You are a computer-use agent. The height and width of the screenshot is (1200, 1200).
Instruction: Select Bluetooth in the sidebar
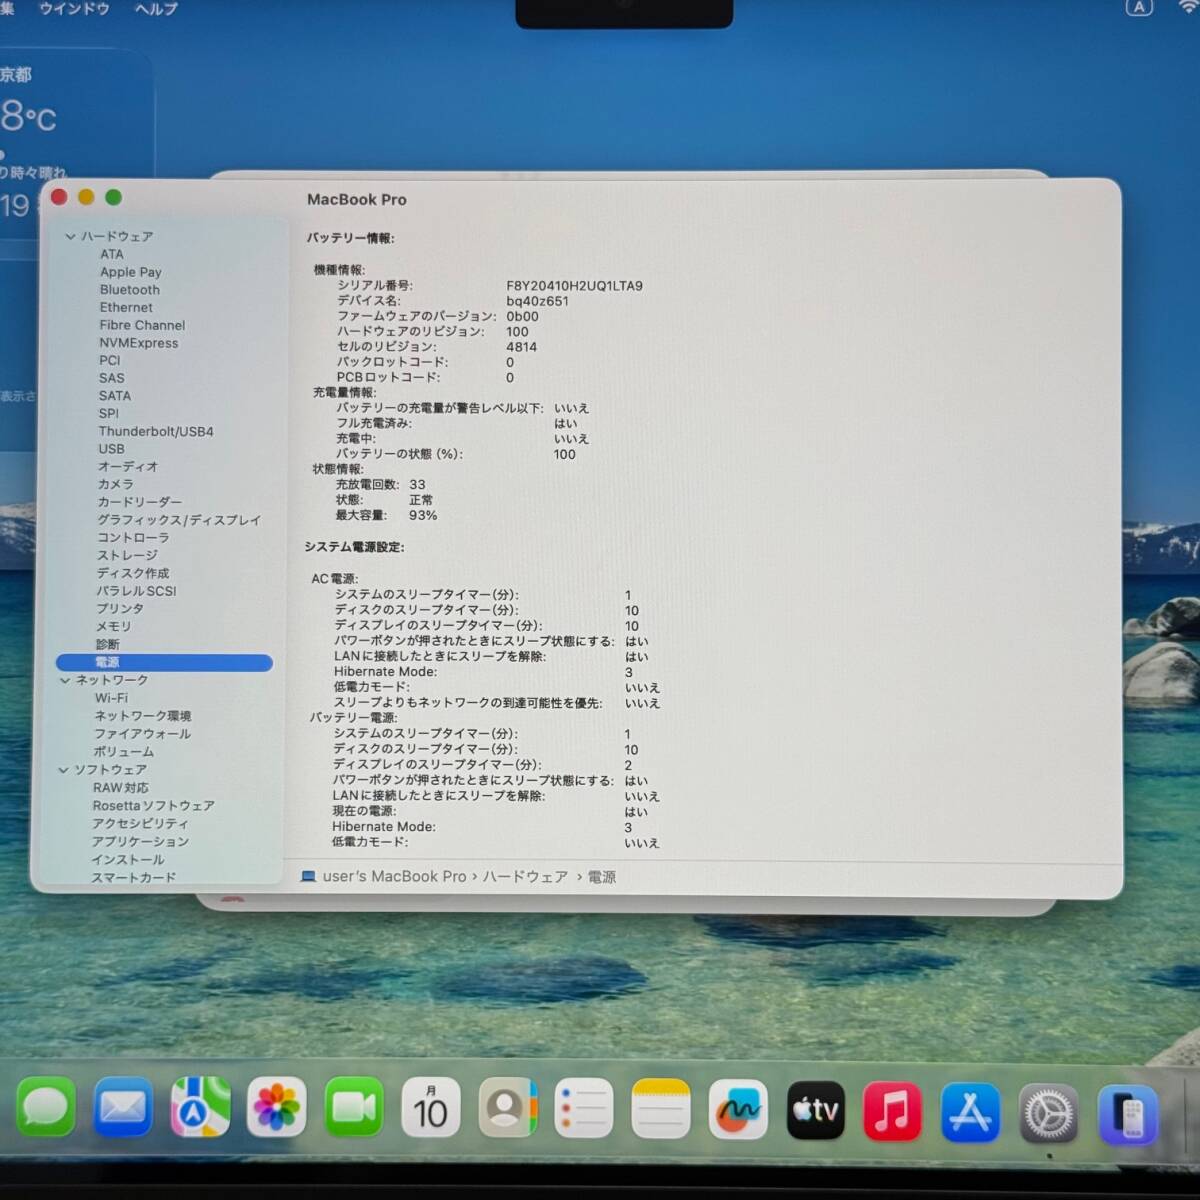129,290
